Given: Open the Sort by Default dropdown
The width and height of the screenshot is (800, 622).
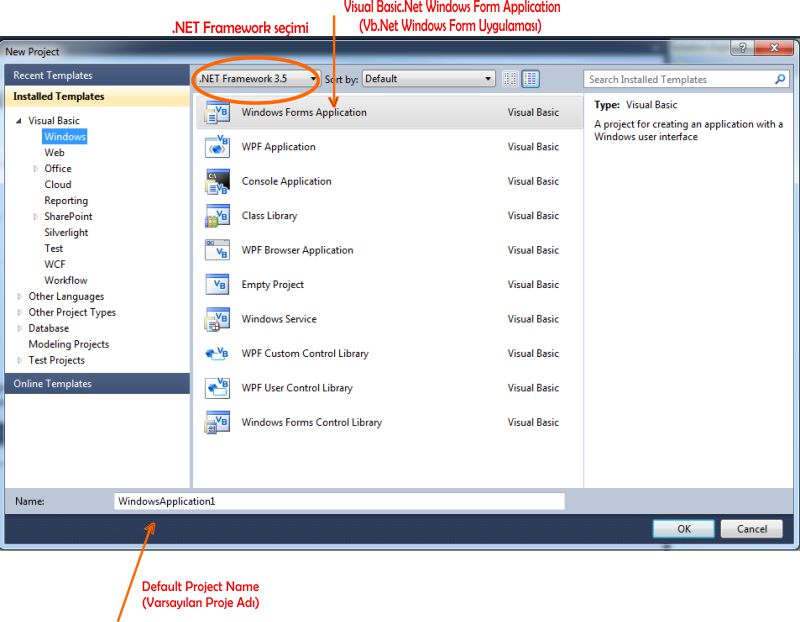Looking at the screenshot, I should coord(429,79).
